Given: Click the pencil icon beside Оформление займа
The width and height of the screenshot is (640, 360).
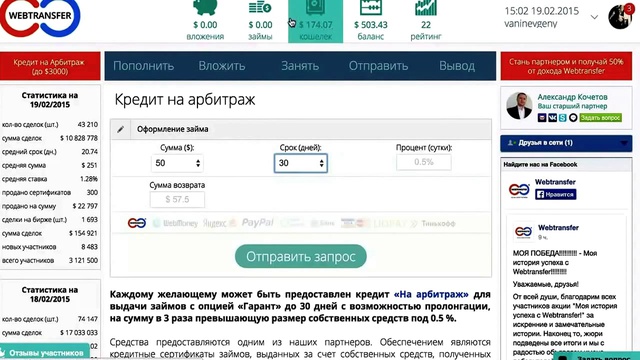Looking at the screenshot, I should click(120, 129).
